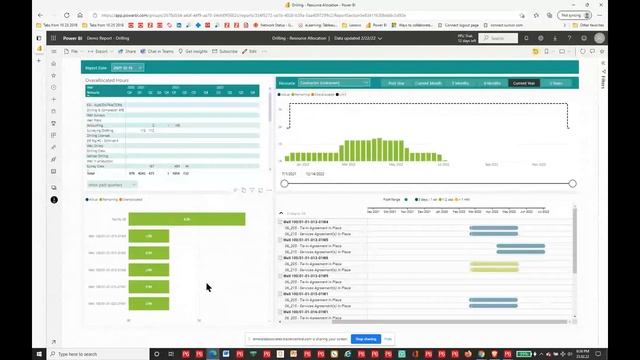The image size is (640, 360).
Task: Click download icon in Power BI header
Action: tap(555, 38)
